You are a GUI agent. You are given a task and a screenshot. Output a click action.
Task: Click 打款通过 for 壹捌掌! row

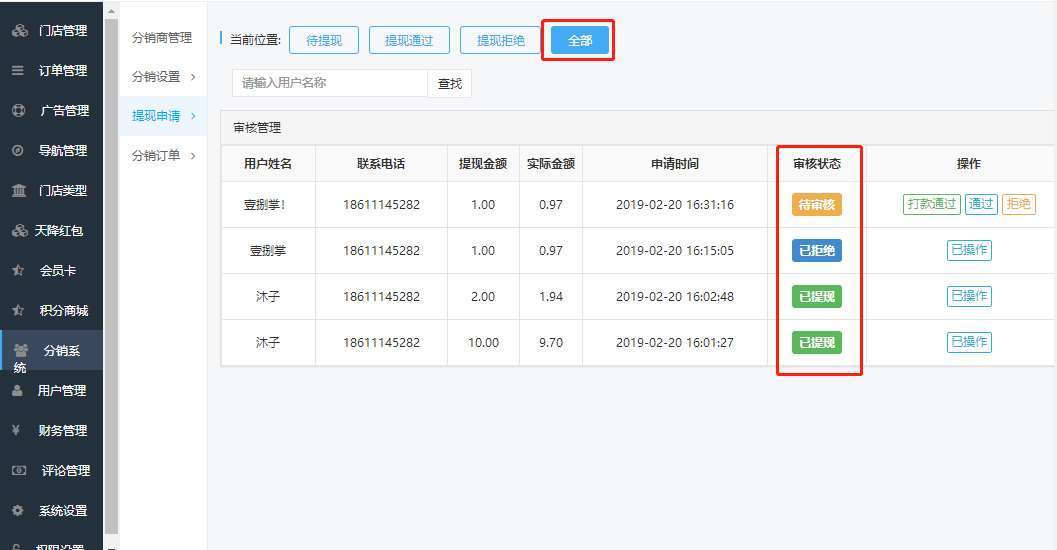932,204
